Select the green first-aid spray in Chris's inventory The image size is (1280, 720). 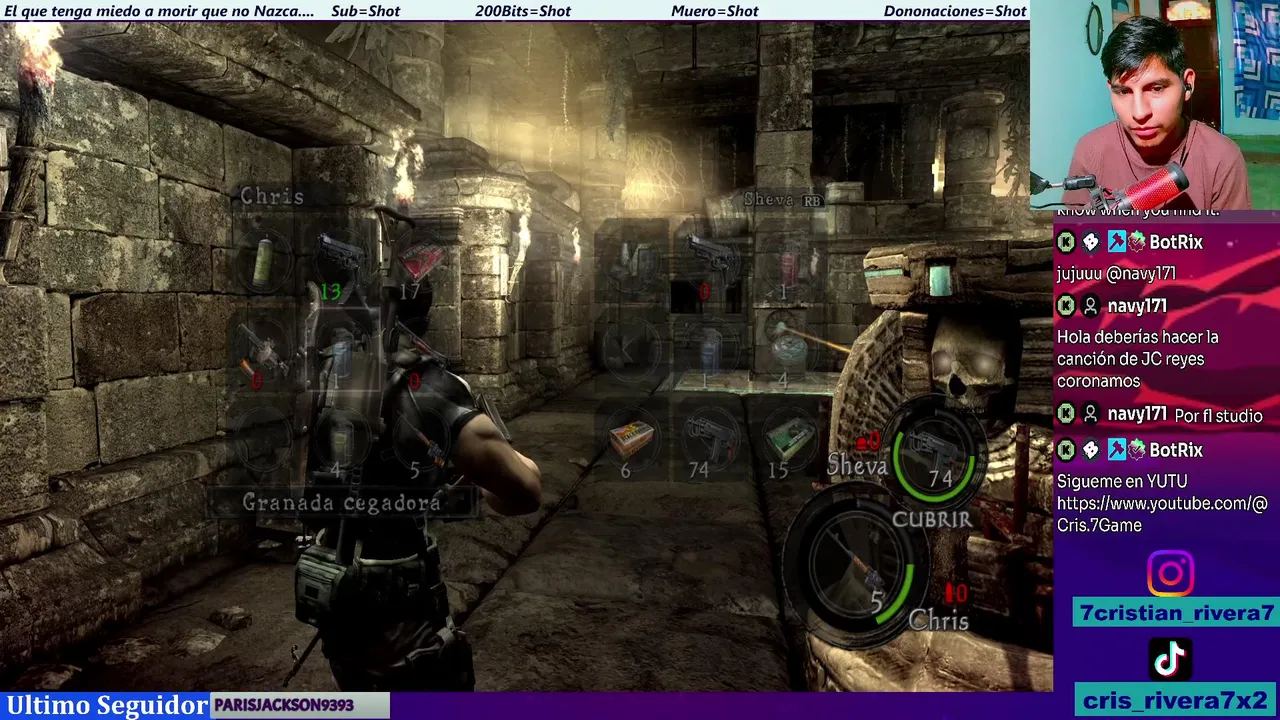point(263,263)
